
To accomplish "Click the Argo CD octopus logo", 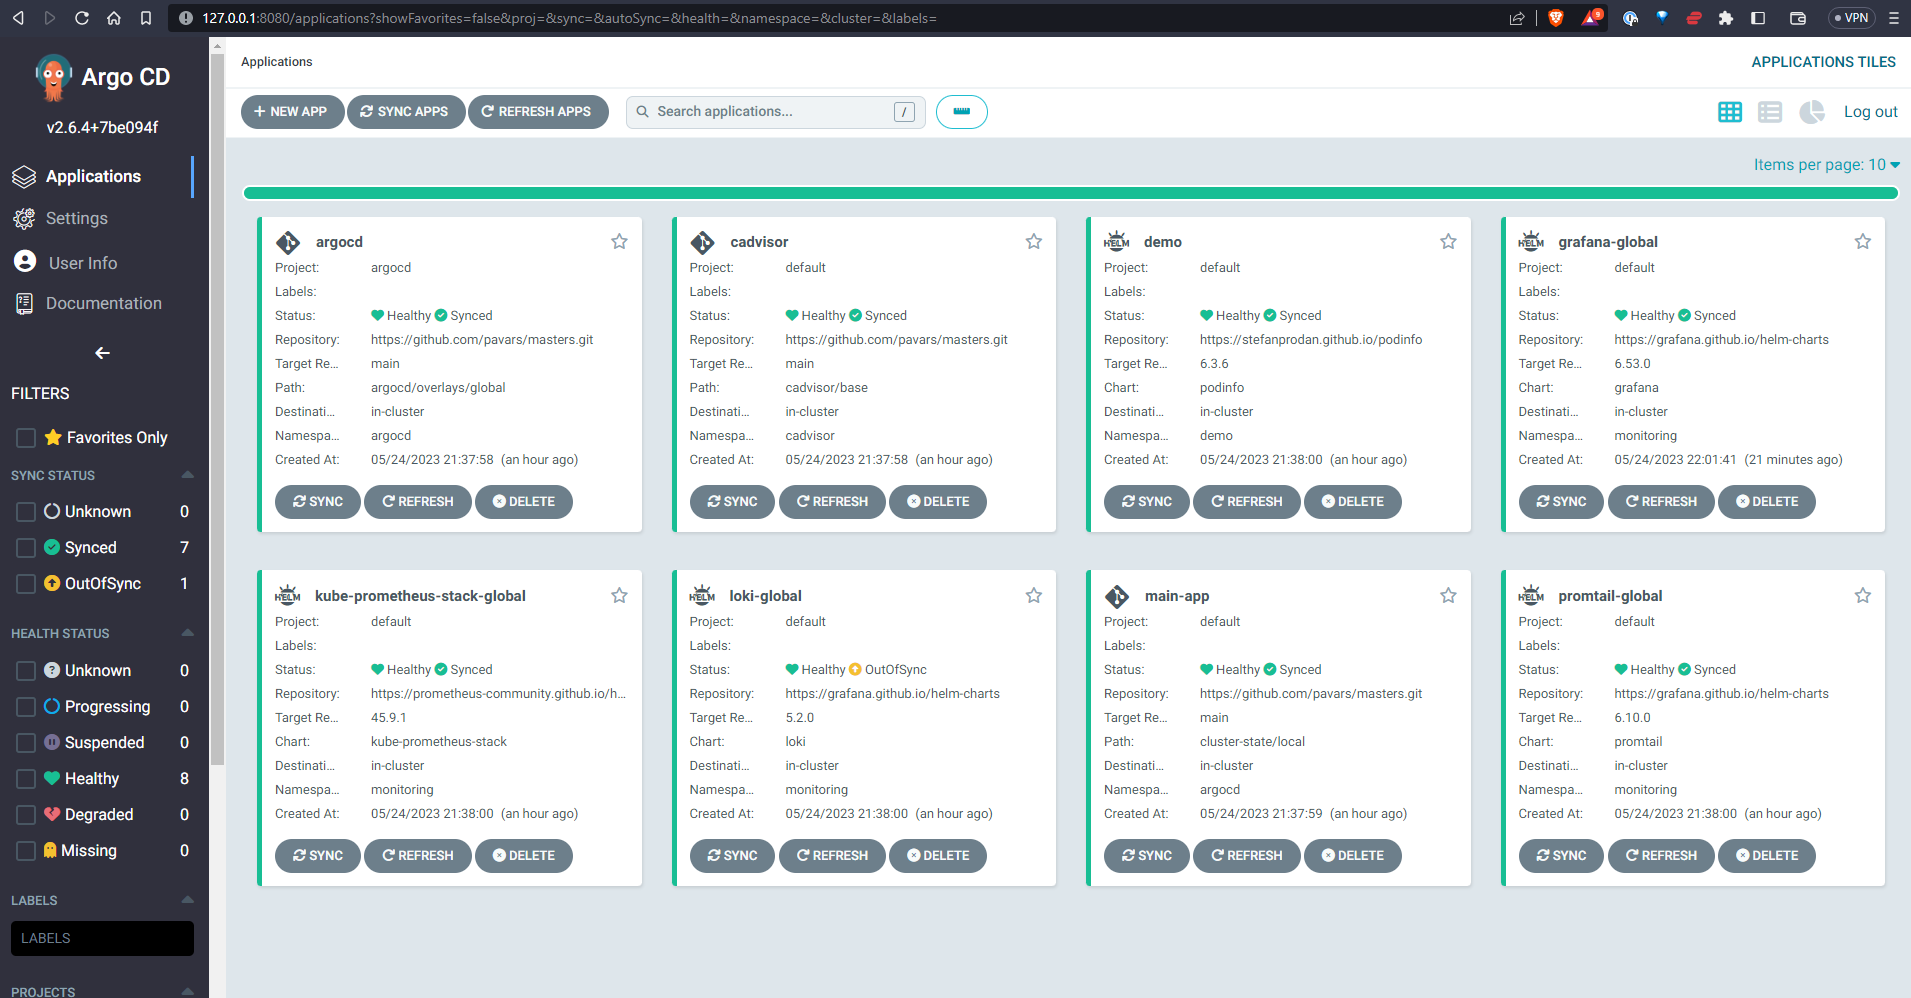I will (x=53, y=77).
